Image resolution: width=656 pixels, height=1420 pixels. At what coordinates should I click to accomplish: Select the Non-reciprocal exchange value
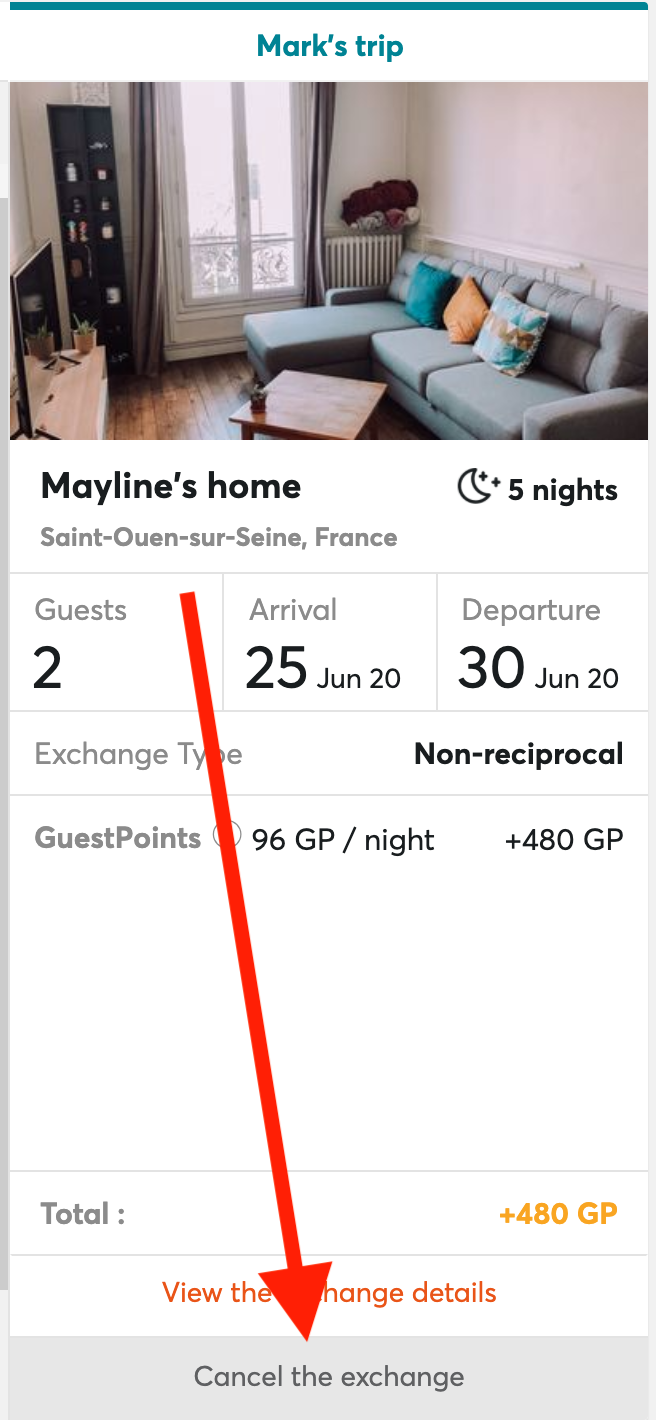(518, 753)
